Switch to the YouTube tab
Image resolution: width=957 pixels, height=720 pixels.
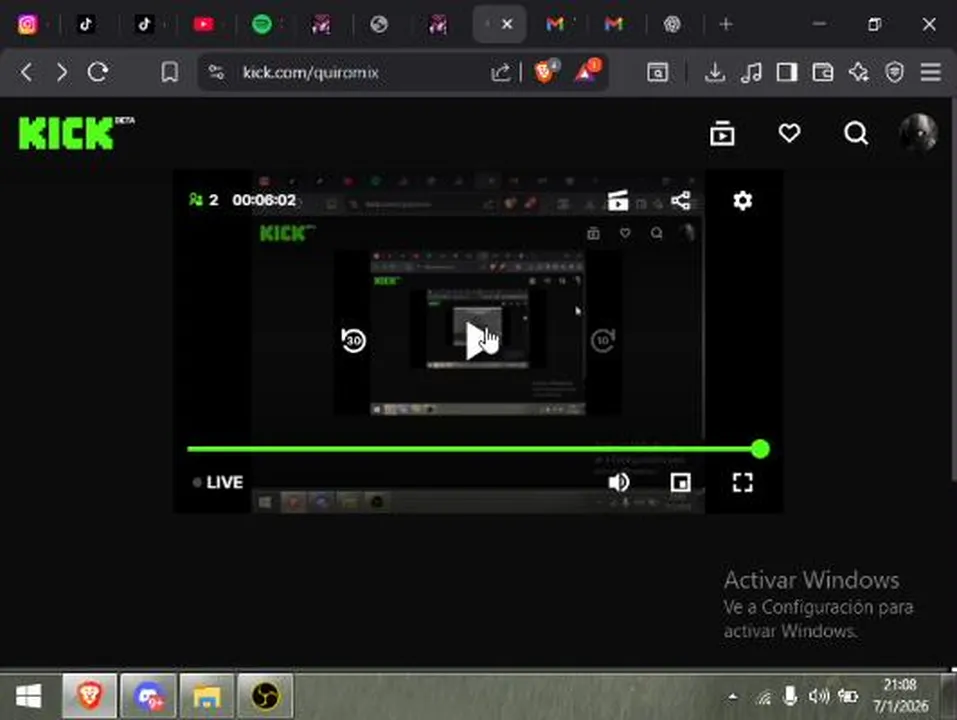coord(203,24)
